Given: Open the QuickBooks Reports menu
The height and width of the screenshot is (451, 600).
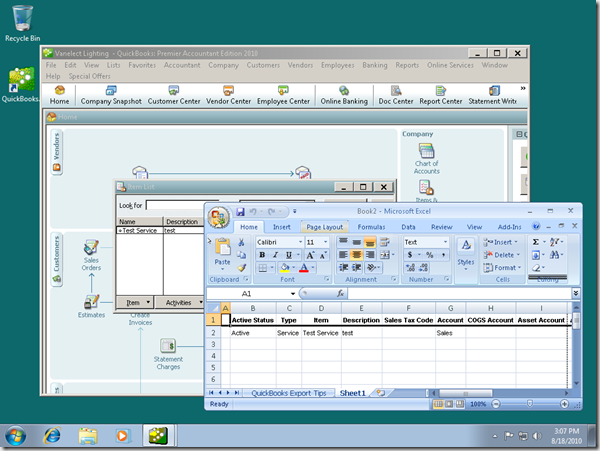Looking at the screenshot, I should tap(407, 65).
